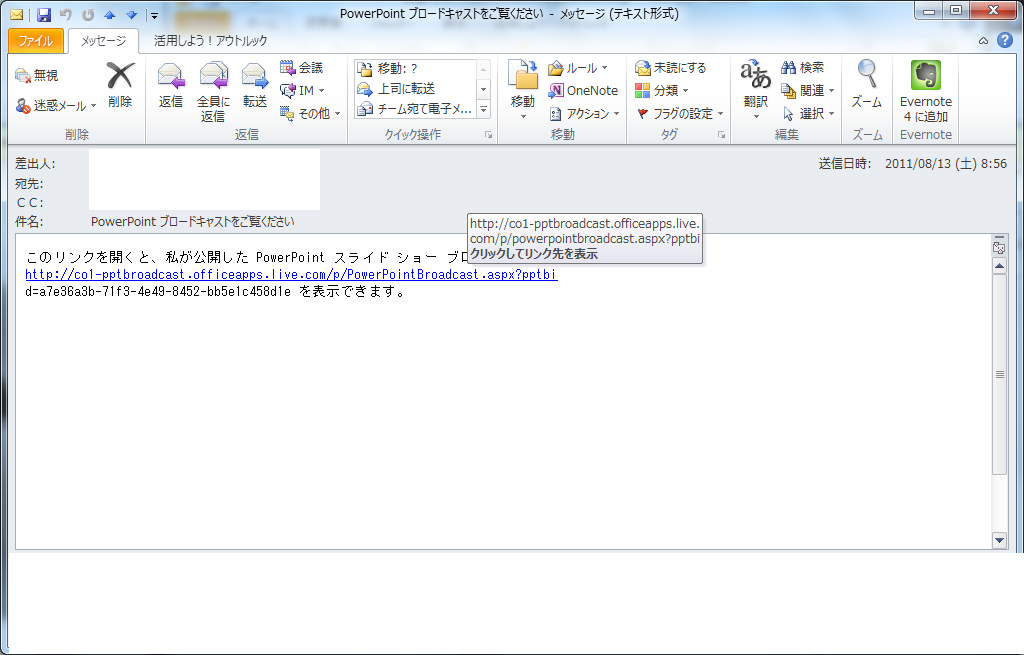The width and height of the screenshot is (1024, 655).
Task: Open the 分類 (Categorize) dropdown
Action: click(662, 90)
